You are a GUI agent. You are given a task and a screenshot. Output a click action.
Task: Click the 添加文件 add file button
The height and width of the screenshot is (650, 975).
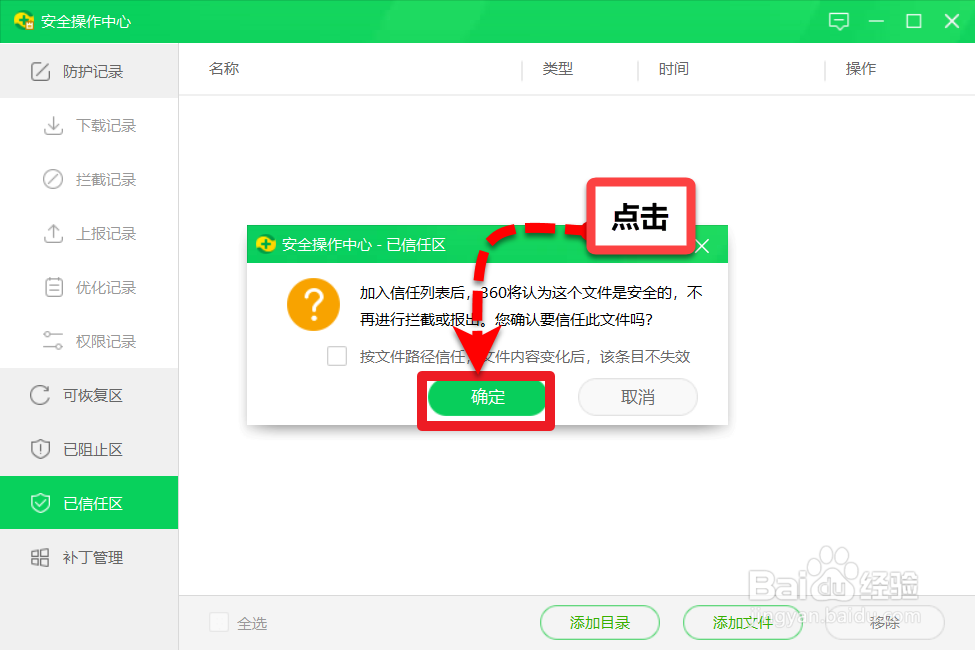pos(742,621)
